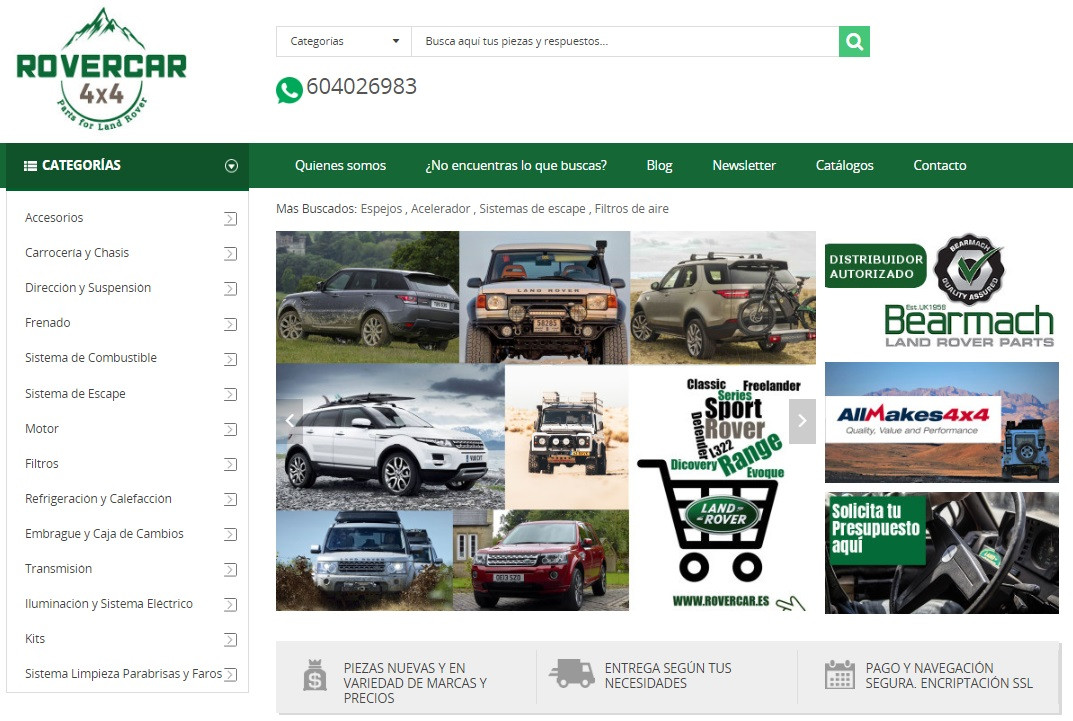Click PIEZAS NUEVAS Y EN VARIEDAD text

coord(415,683)
